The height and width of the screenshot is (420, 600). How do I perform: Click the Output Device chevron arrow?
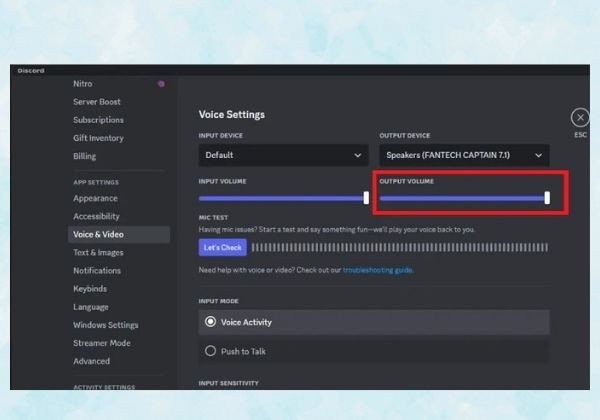[x=538, y=155]
